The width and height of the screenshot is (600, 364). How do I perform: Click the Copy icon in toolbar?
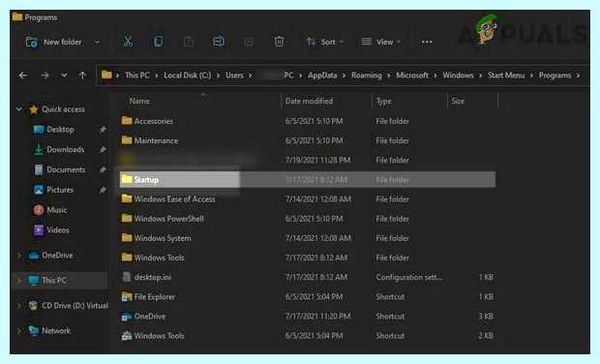coord(158,41)
